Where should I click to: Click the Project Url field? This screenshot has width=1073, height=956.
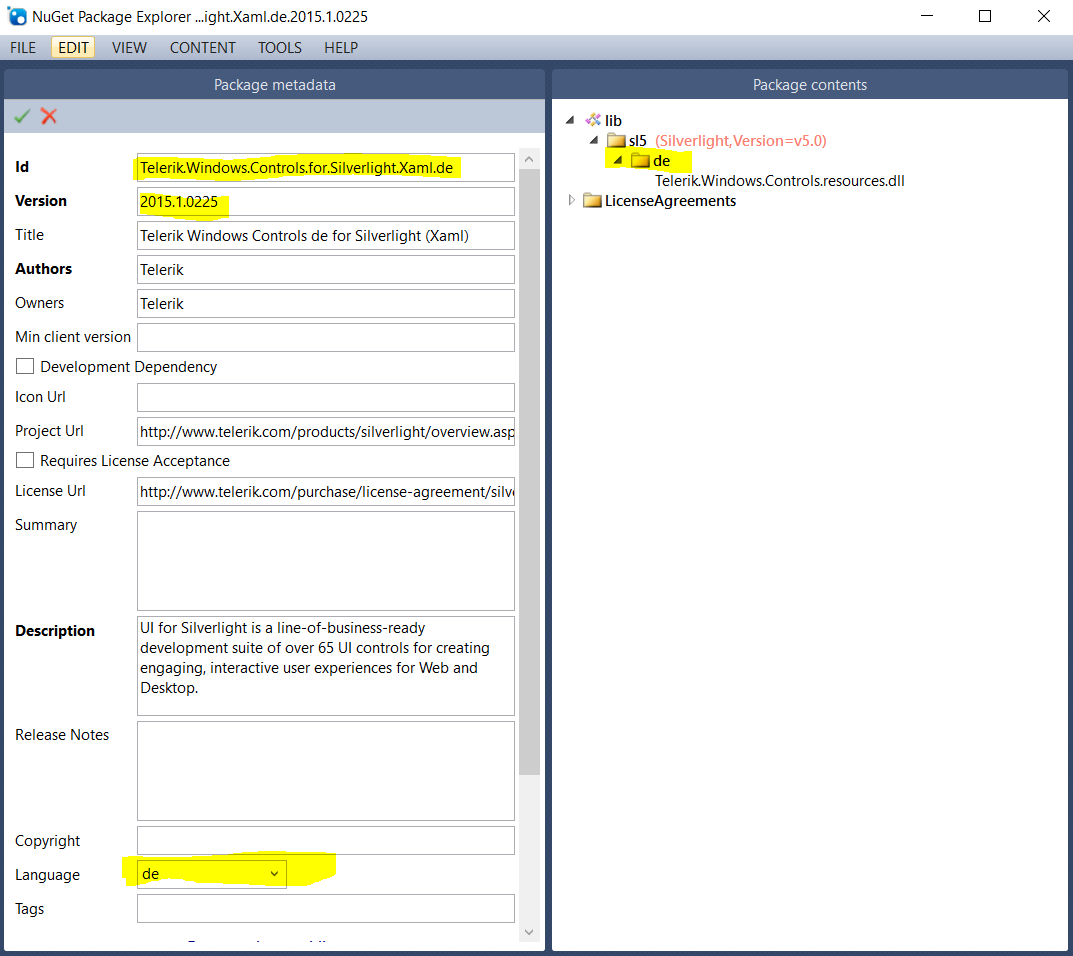pos(326,432)
